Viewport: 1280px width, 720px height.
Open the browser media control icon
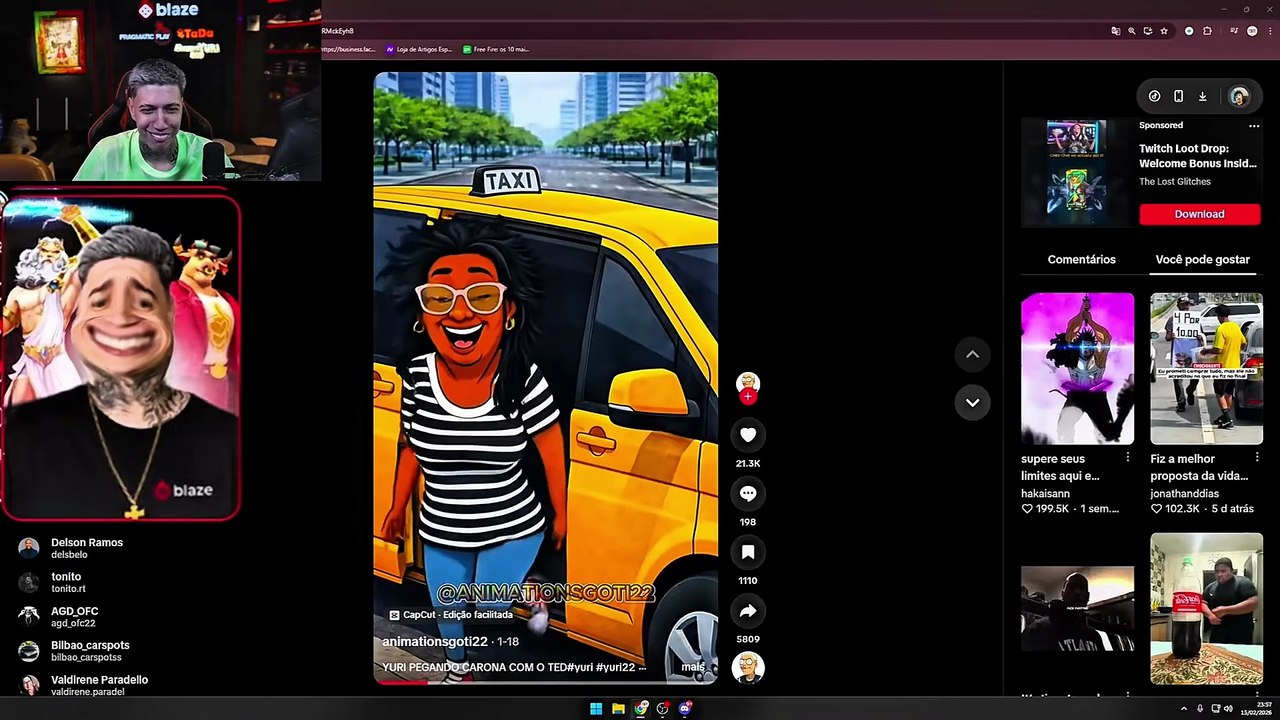(x=1234, y=31)
